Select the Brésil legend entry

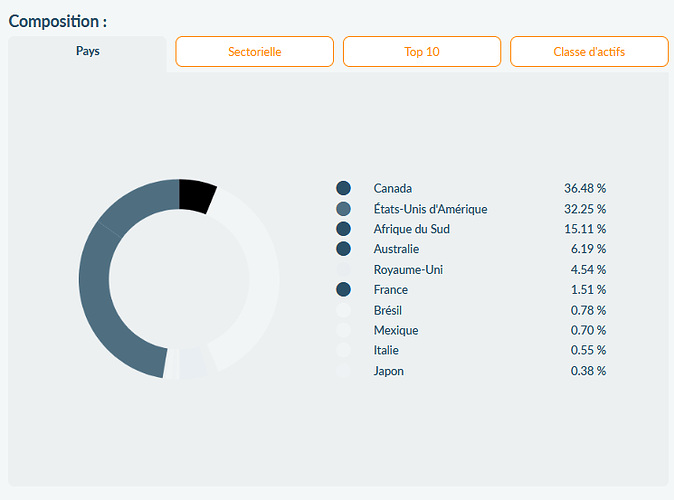(x=388, y=310)
